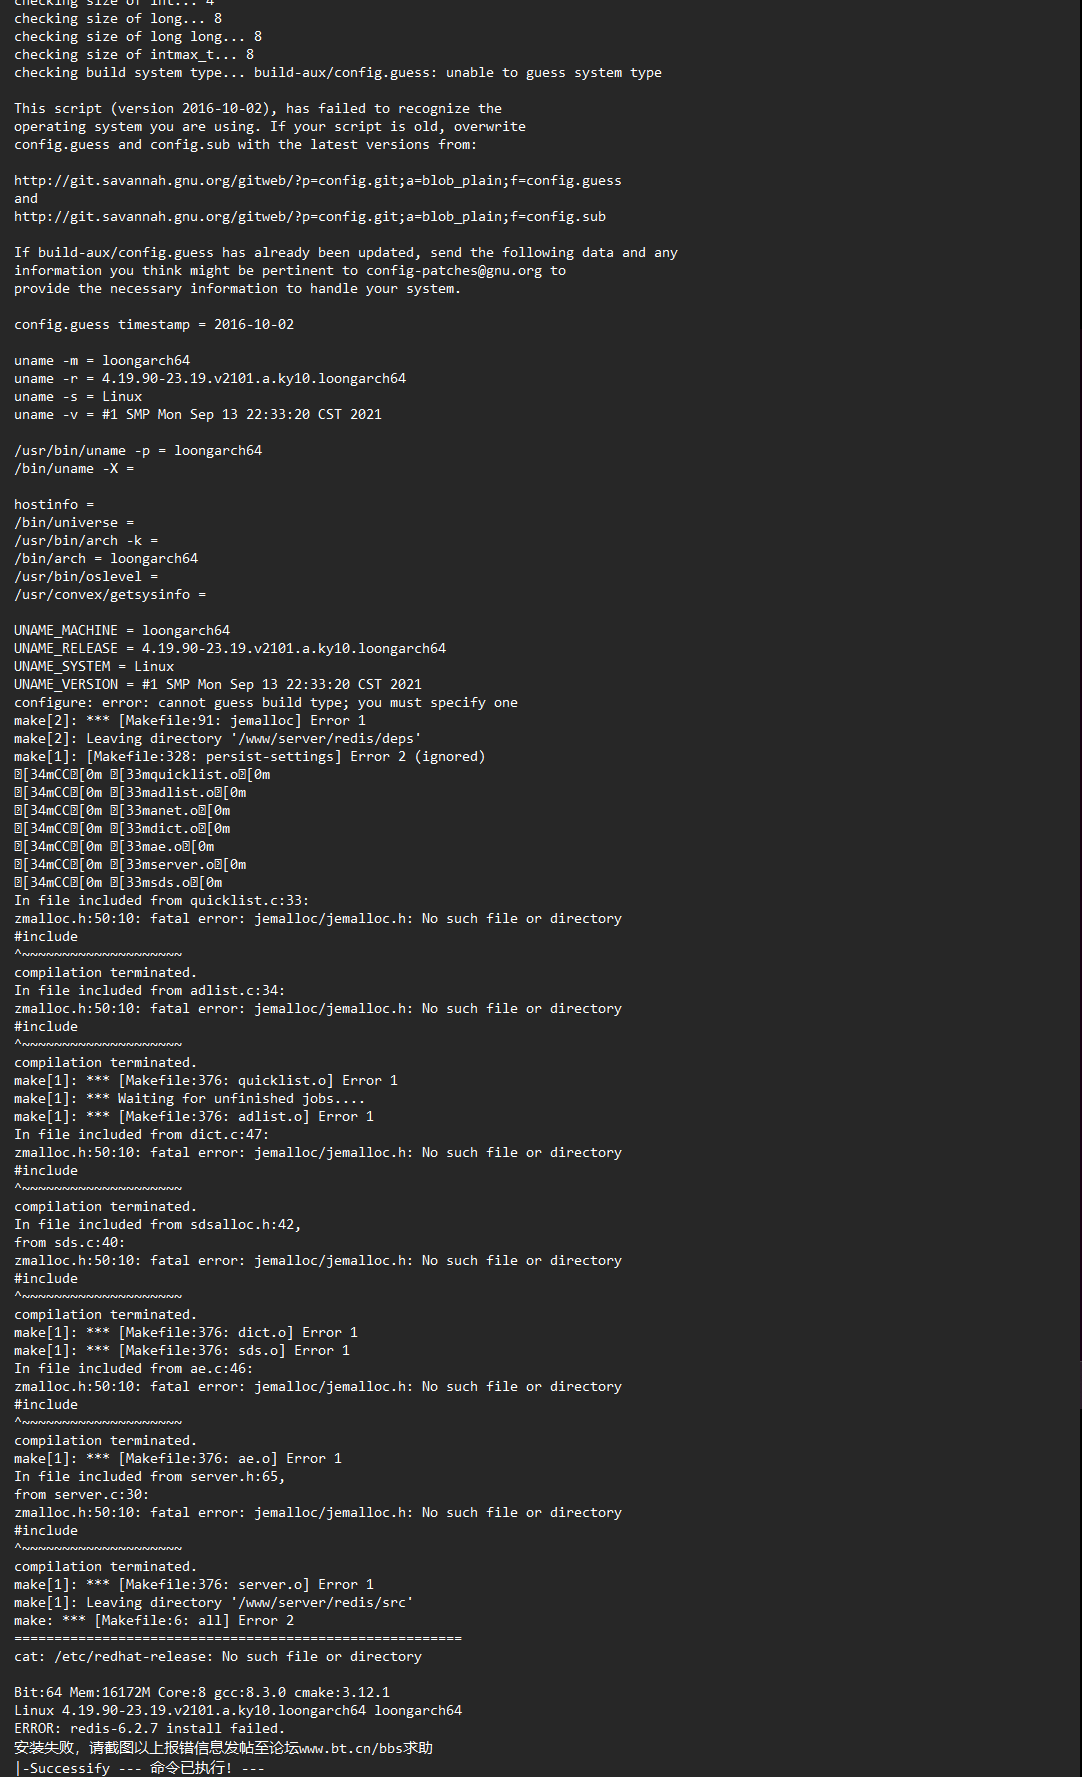Click the '/etc/redhat-release' not found message
Image resolution: width=1082 pixels, height=1777 pixels.
point(218,1657)
